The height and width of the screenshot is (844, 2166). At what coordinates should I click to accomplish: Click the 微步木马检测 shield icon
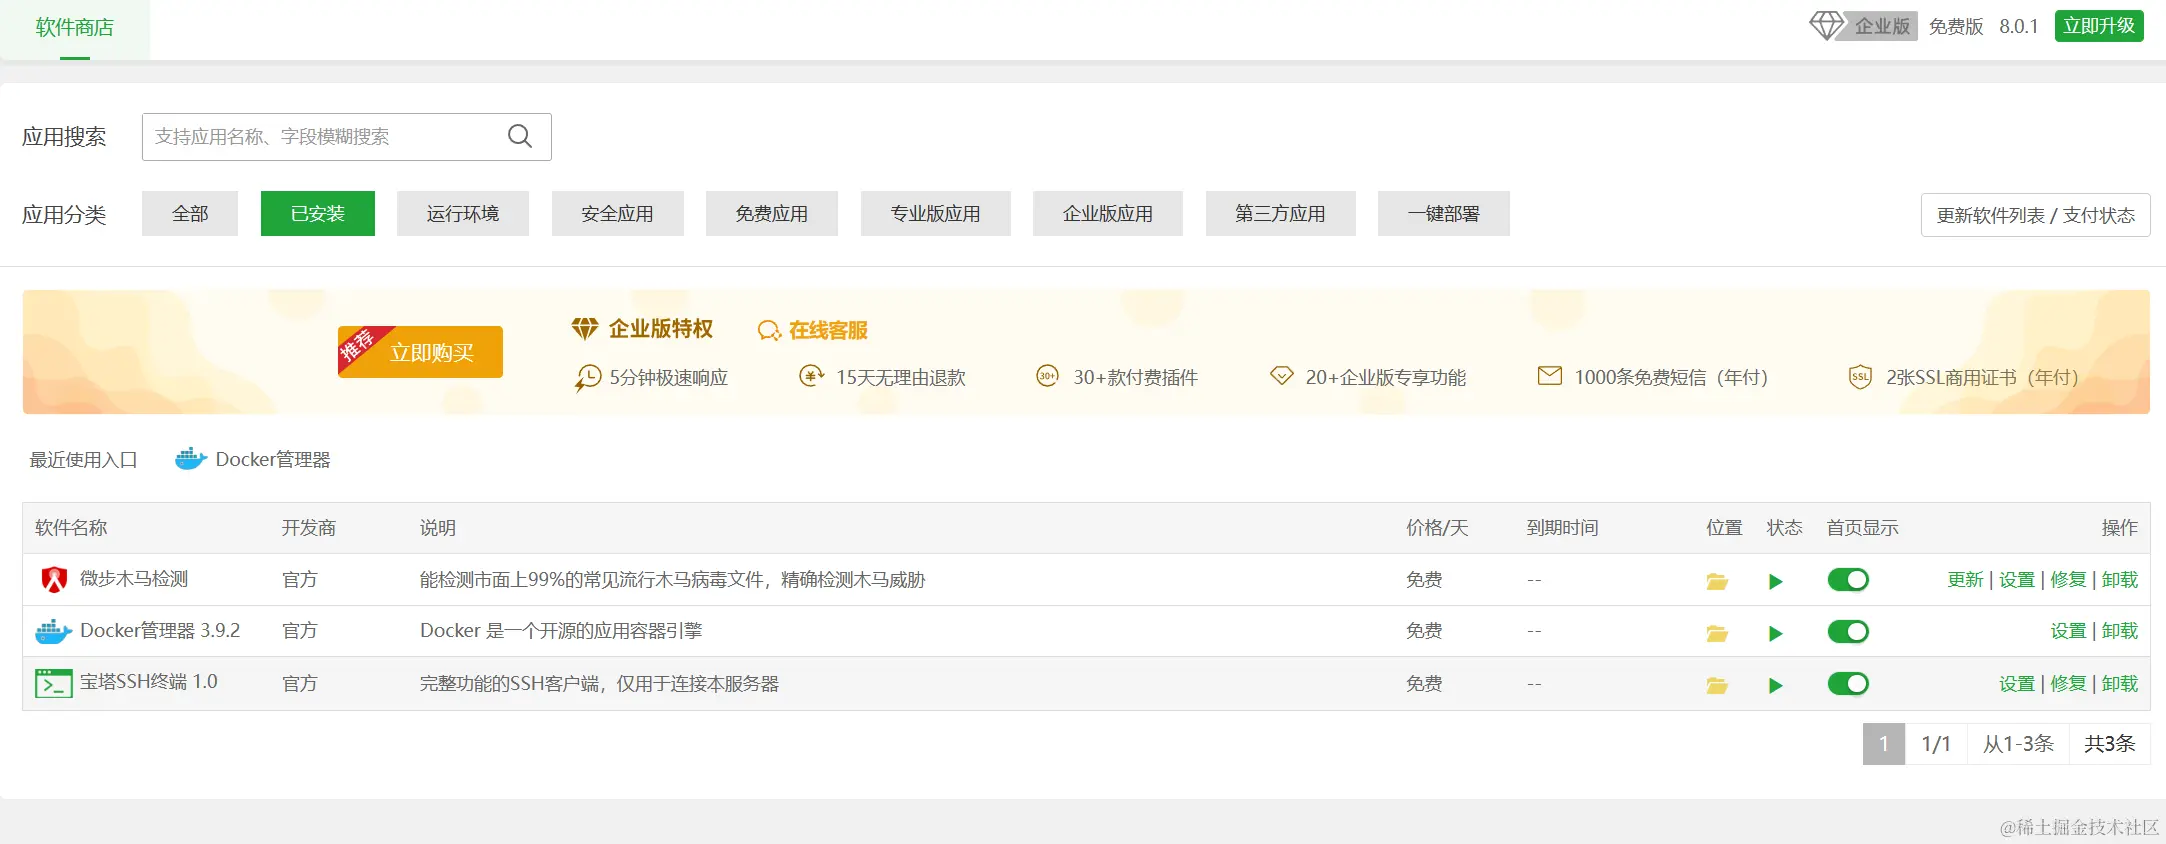[x=54, y=580]
